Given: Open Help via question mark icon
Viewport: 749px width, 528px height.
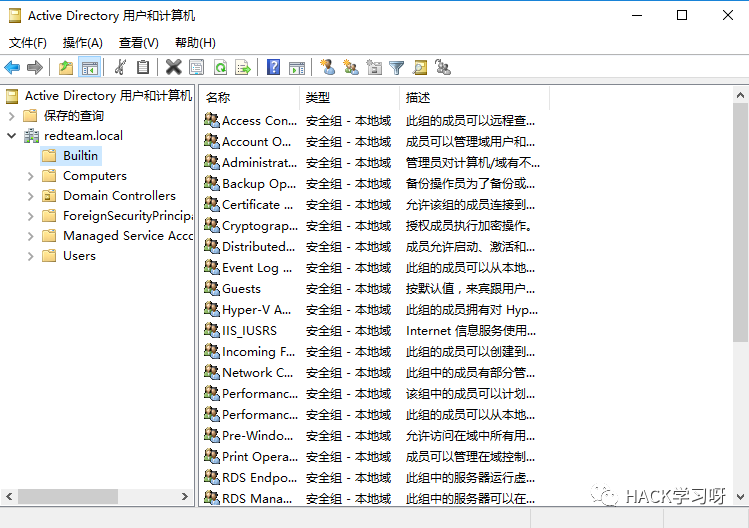Looking at the screenshot, I should click(x=273, y=67).
